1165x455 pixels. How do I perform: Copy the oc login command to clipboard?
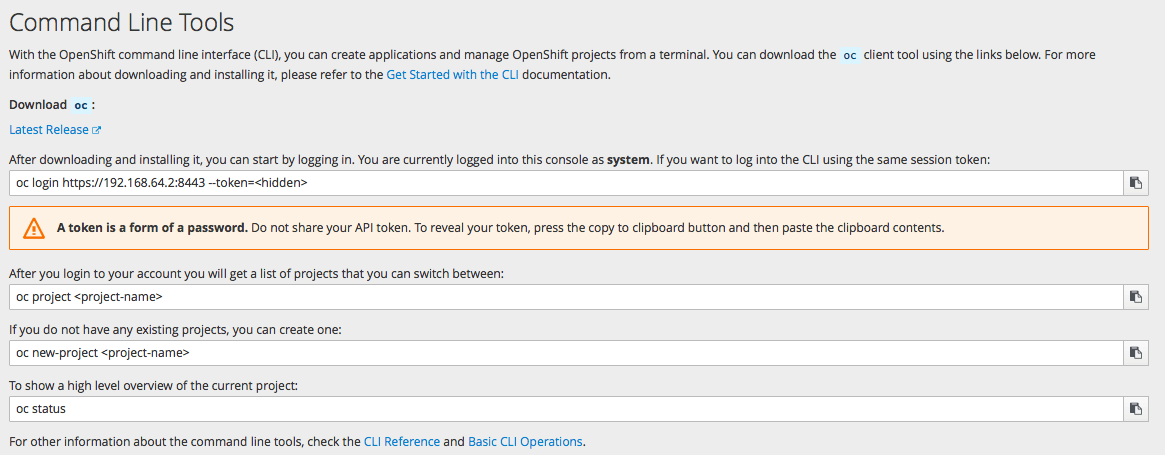pos(1135,183)
